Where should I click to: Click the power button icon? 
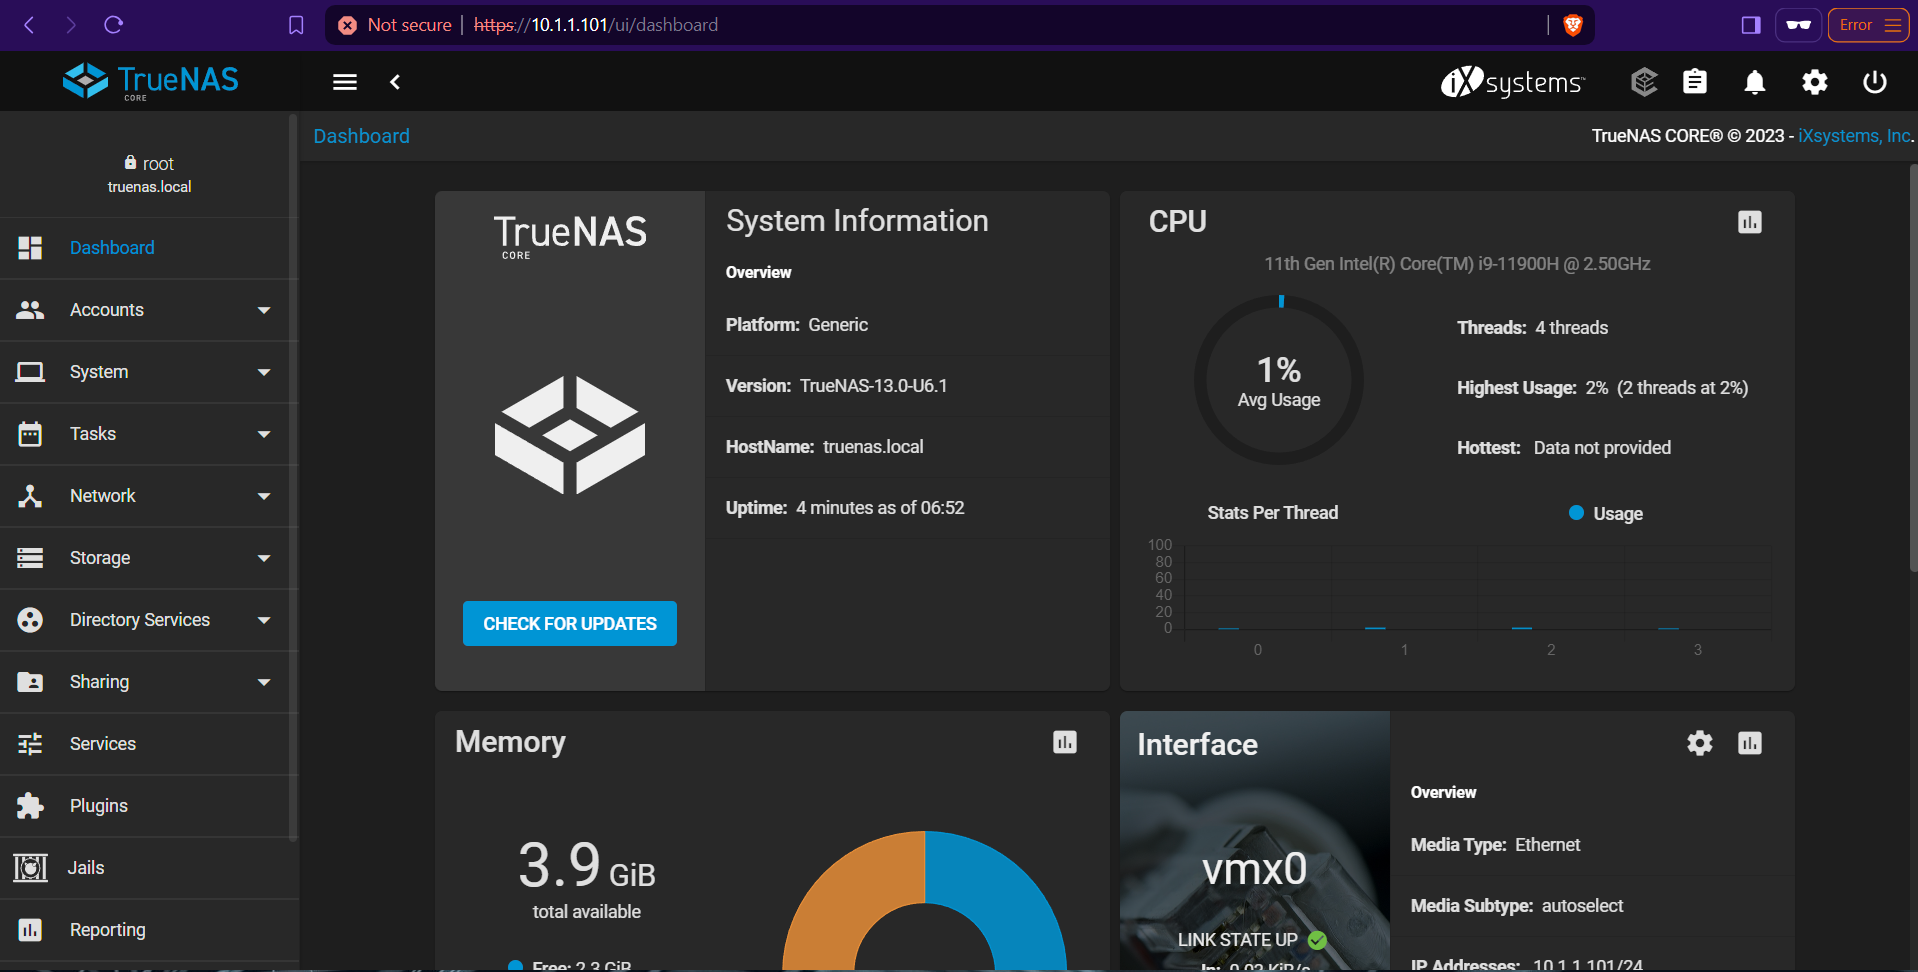(x=1875, y=82)
